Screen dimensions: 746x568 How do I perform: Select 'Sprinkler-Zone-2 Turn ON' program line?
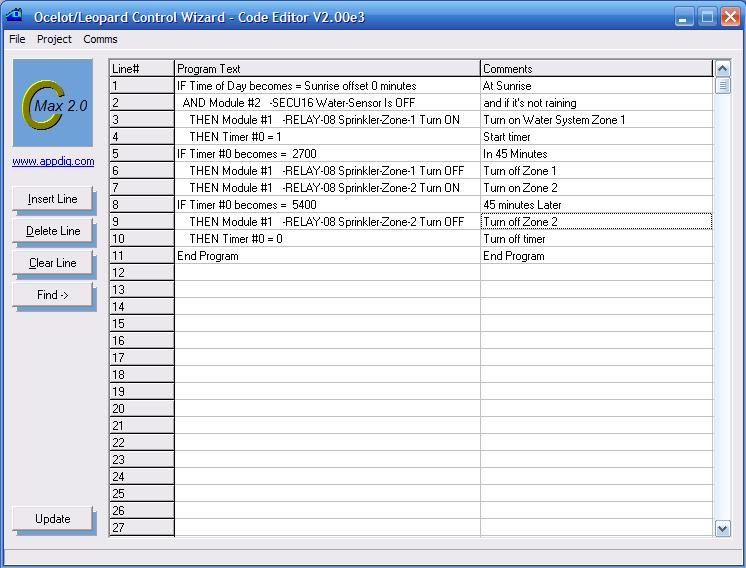(327, 188)
